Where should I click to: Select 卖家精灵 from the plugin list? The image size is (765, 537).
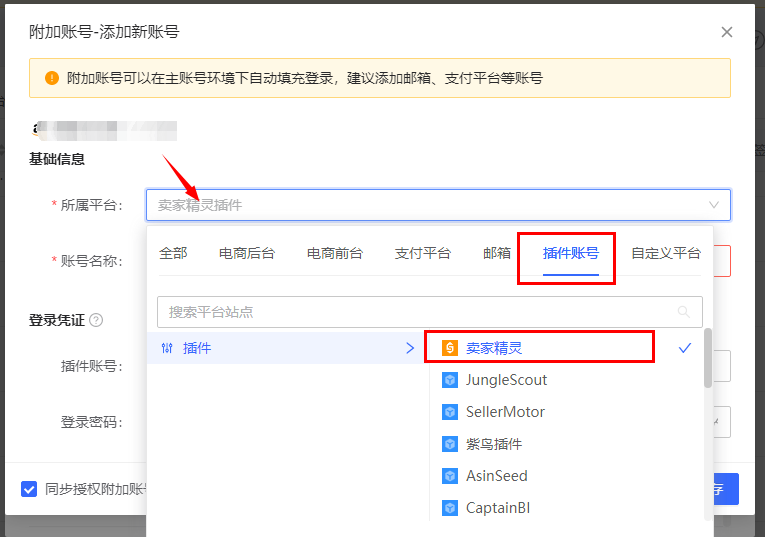[x=494, y=348]
